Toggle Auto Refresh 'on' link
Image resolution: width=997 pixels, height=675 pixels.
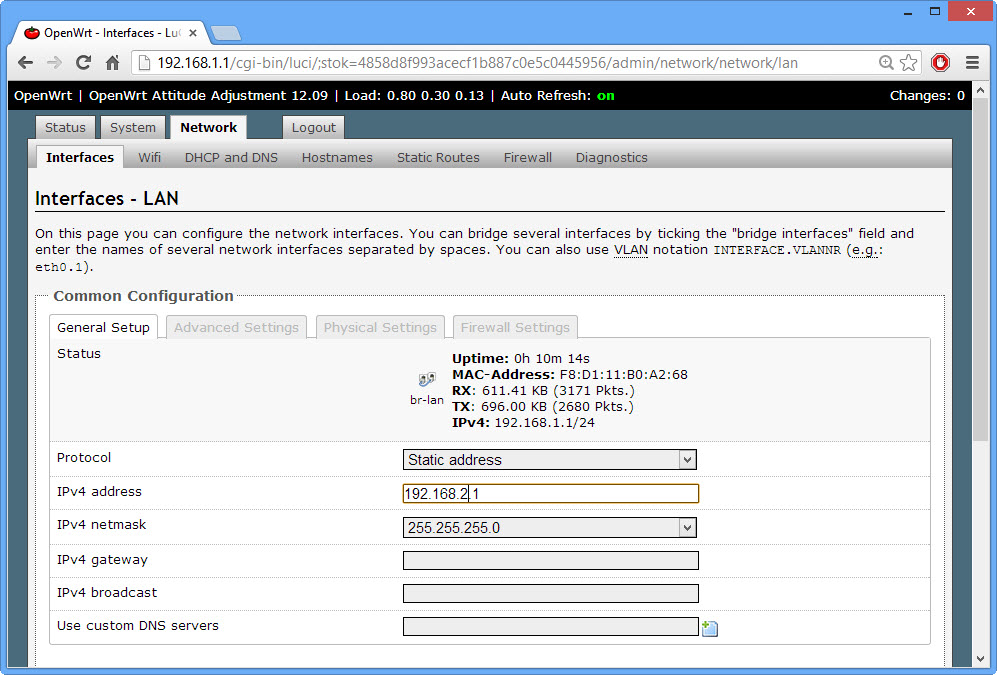coord(605,96)
